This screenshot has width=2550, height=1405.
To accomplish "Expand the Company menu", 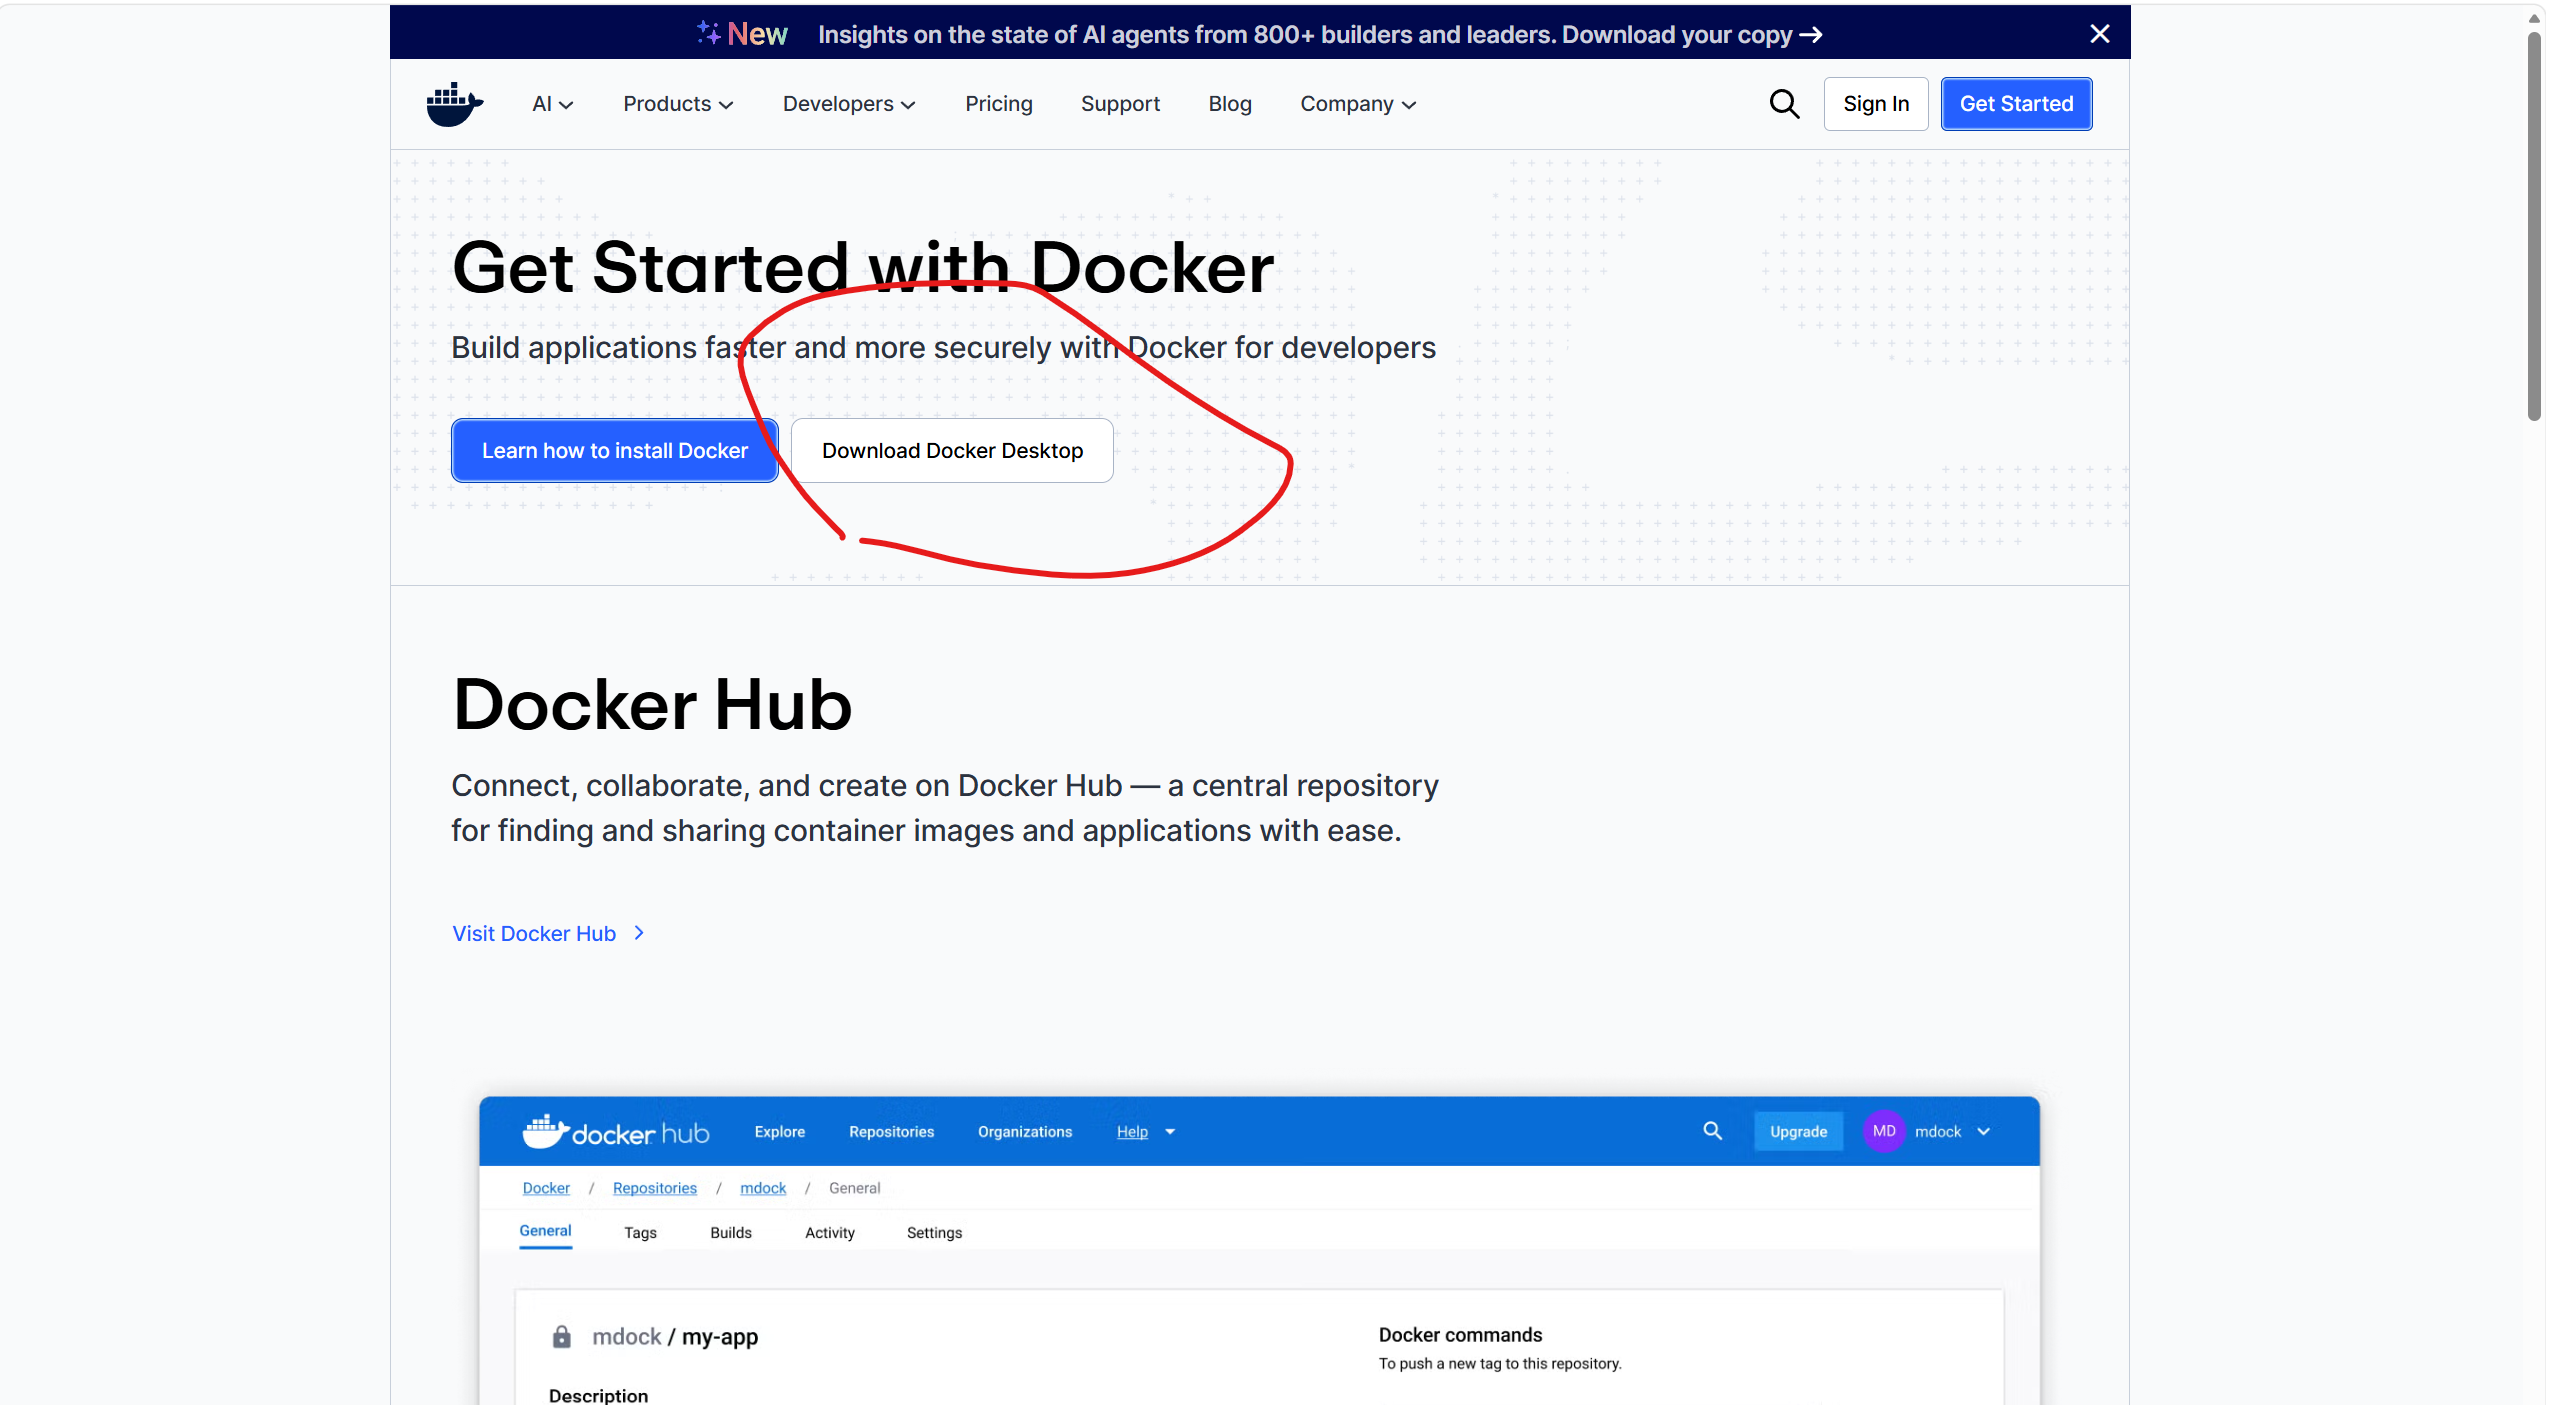I will point(1358,104).
